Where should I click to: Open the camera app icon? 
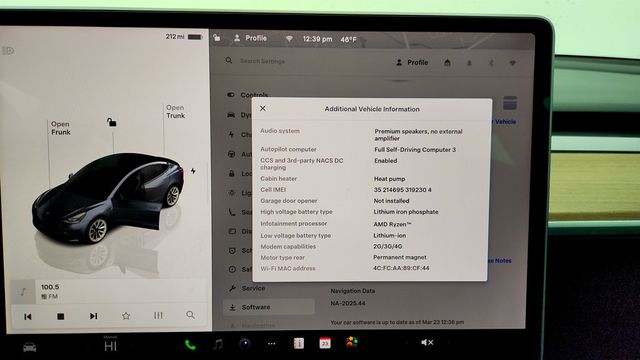[244, 344]
